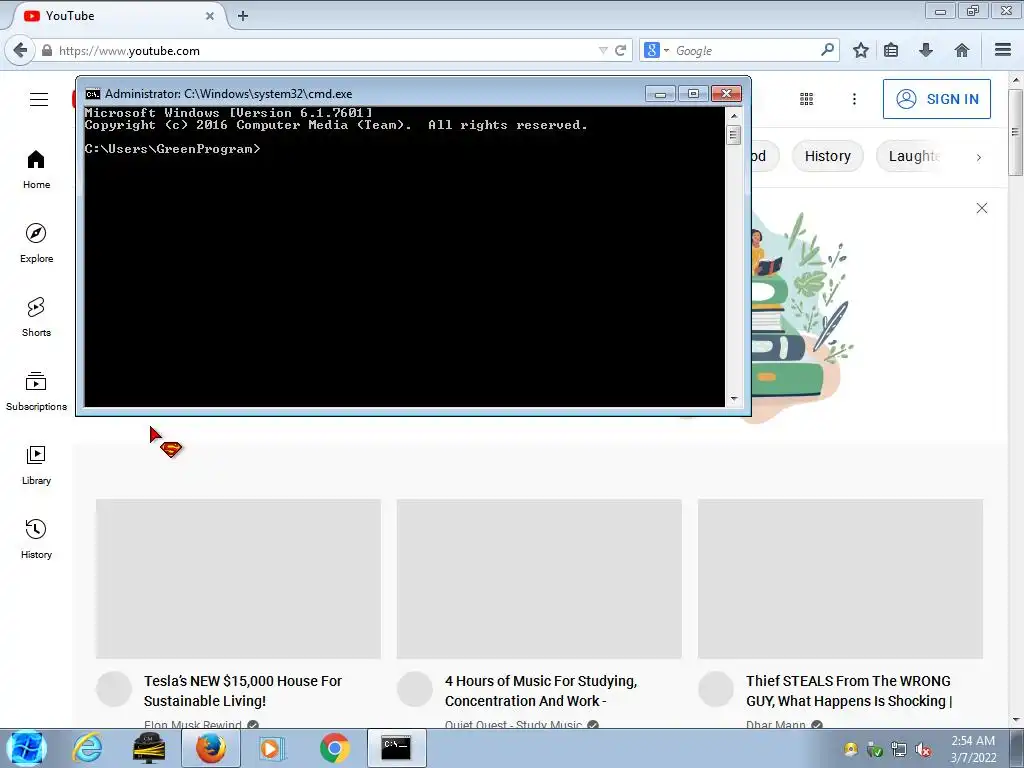Image resolution: width=1024 pixels, height=768 pixels.
Task: Launch Internet Explorer from taskbar
Action: click(87, 748)
